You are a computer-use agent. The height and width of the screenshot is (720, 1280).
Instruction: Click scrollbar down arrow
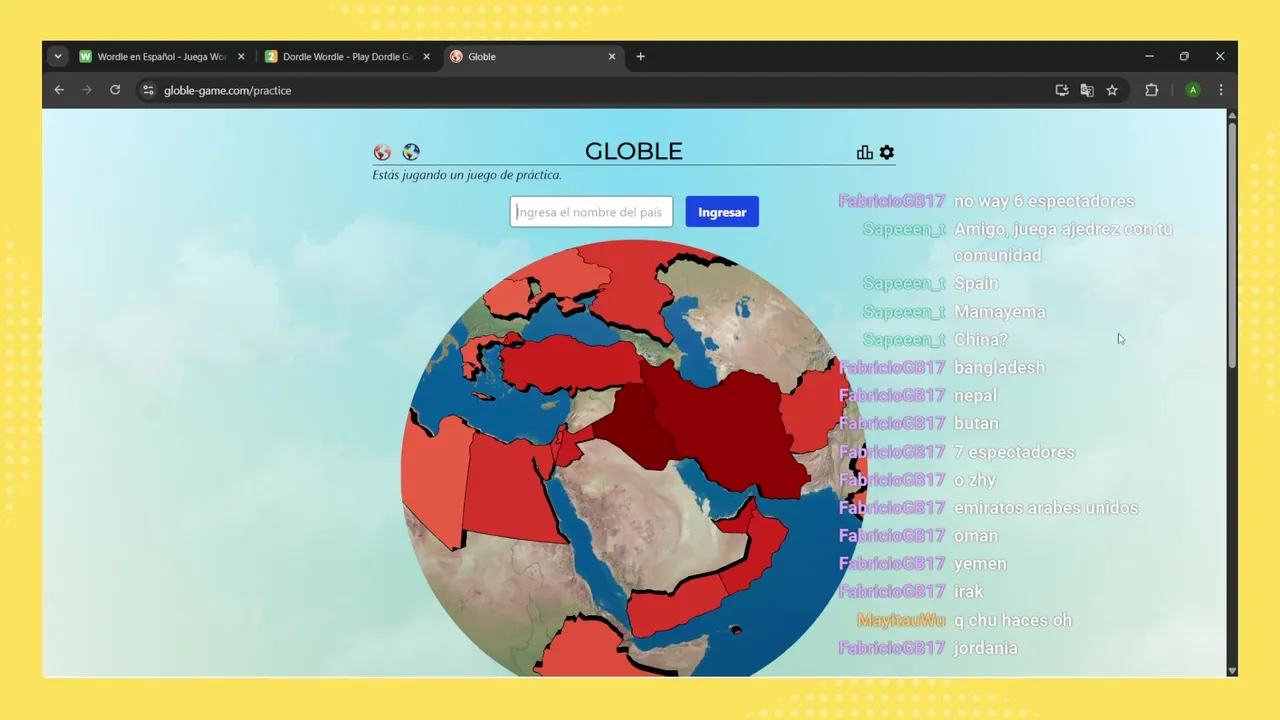[1232, 670]
